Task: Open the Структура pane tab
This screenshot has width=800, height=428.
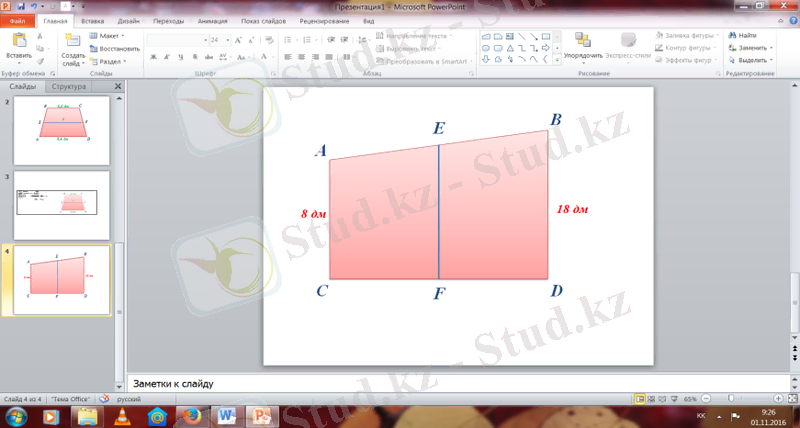Action: click(x=70, y=87)
